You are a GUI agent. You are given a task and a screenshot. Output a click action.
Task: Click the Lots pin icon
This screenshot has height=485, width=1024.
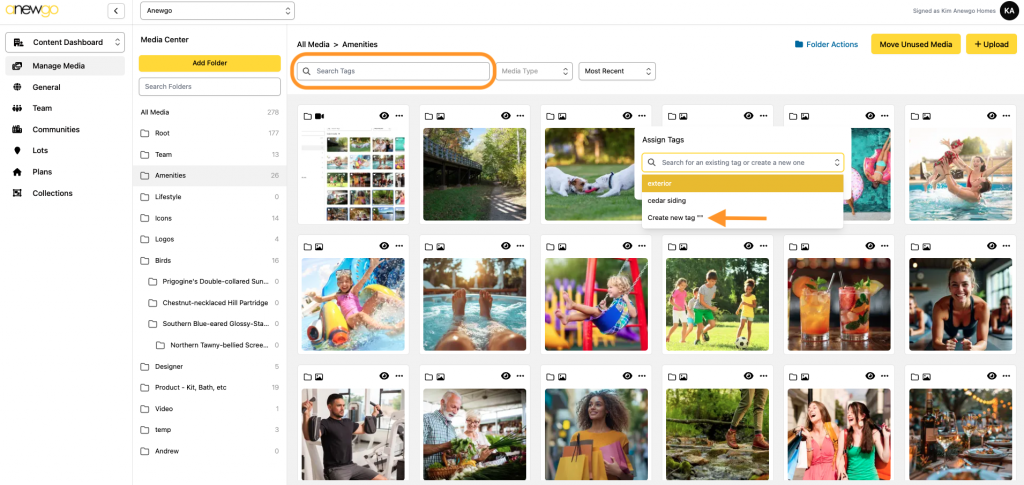click(x=17, y=150)
